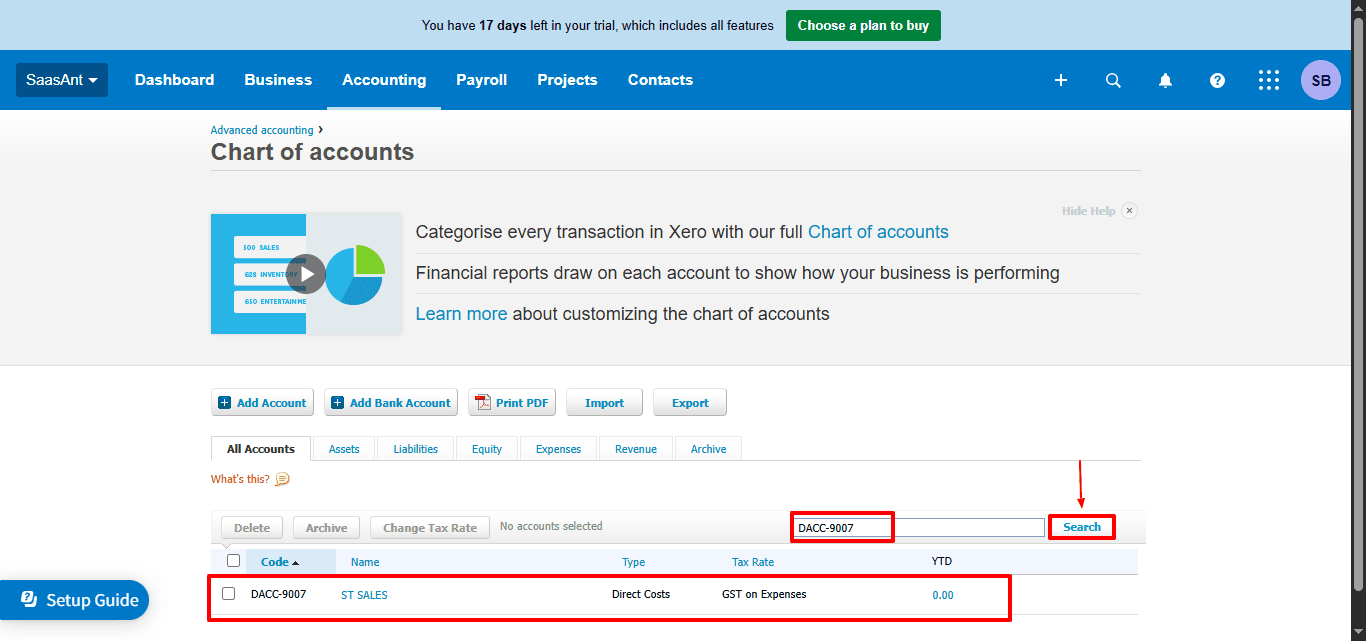Click the DACC-9007 code cell
Screen dimensions: 1366x641
point(279,594)
